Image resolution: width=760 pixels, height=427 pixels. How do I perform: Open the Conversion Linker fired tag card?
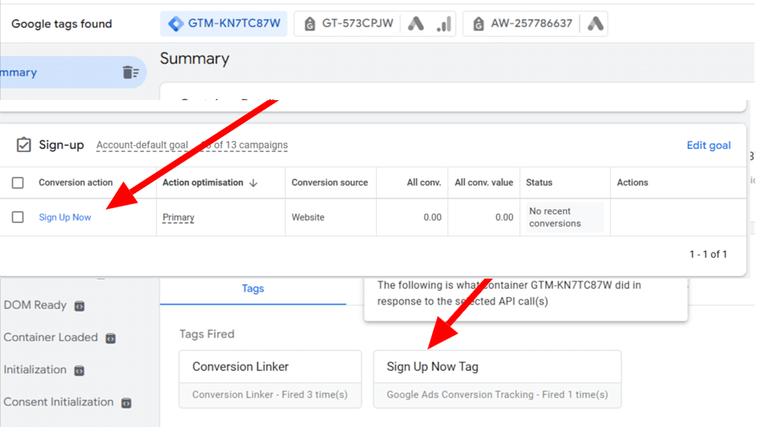[270, 380]
